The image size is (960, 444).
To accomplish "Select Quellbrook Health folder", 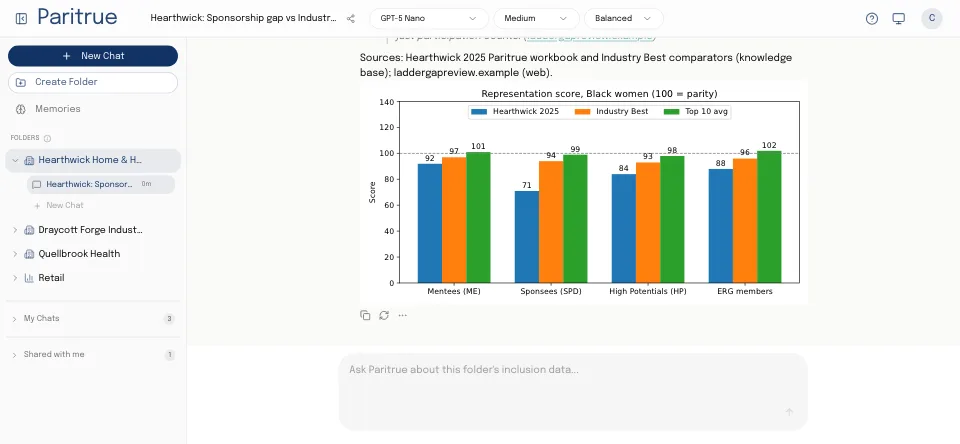I will [x=79, y=254].
